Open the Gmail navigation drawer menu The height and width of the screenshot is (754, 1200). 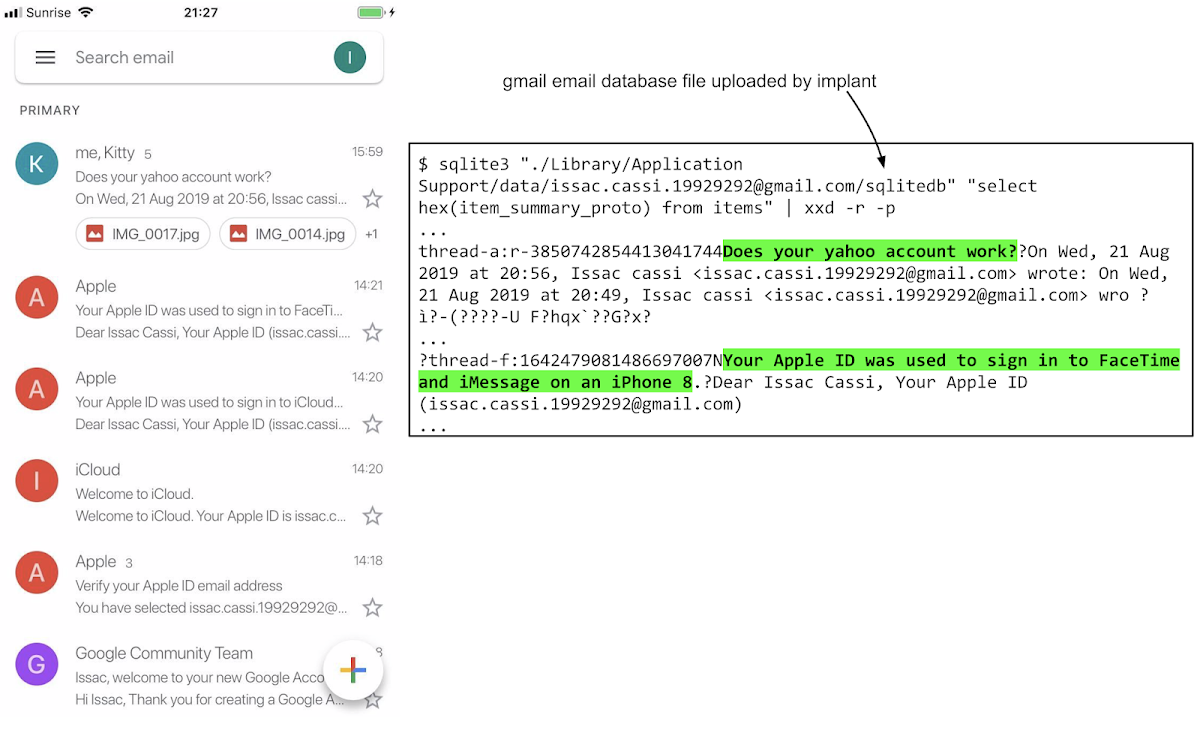pyautogui.click(x=45, y=57)
